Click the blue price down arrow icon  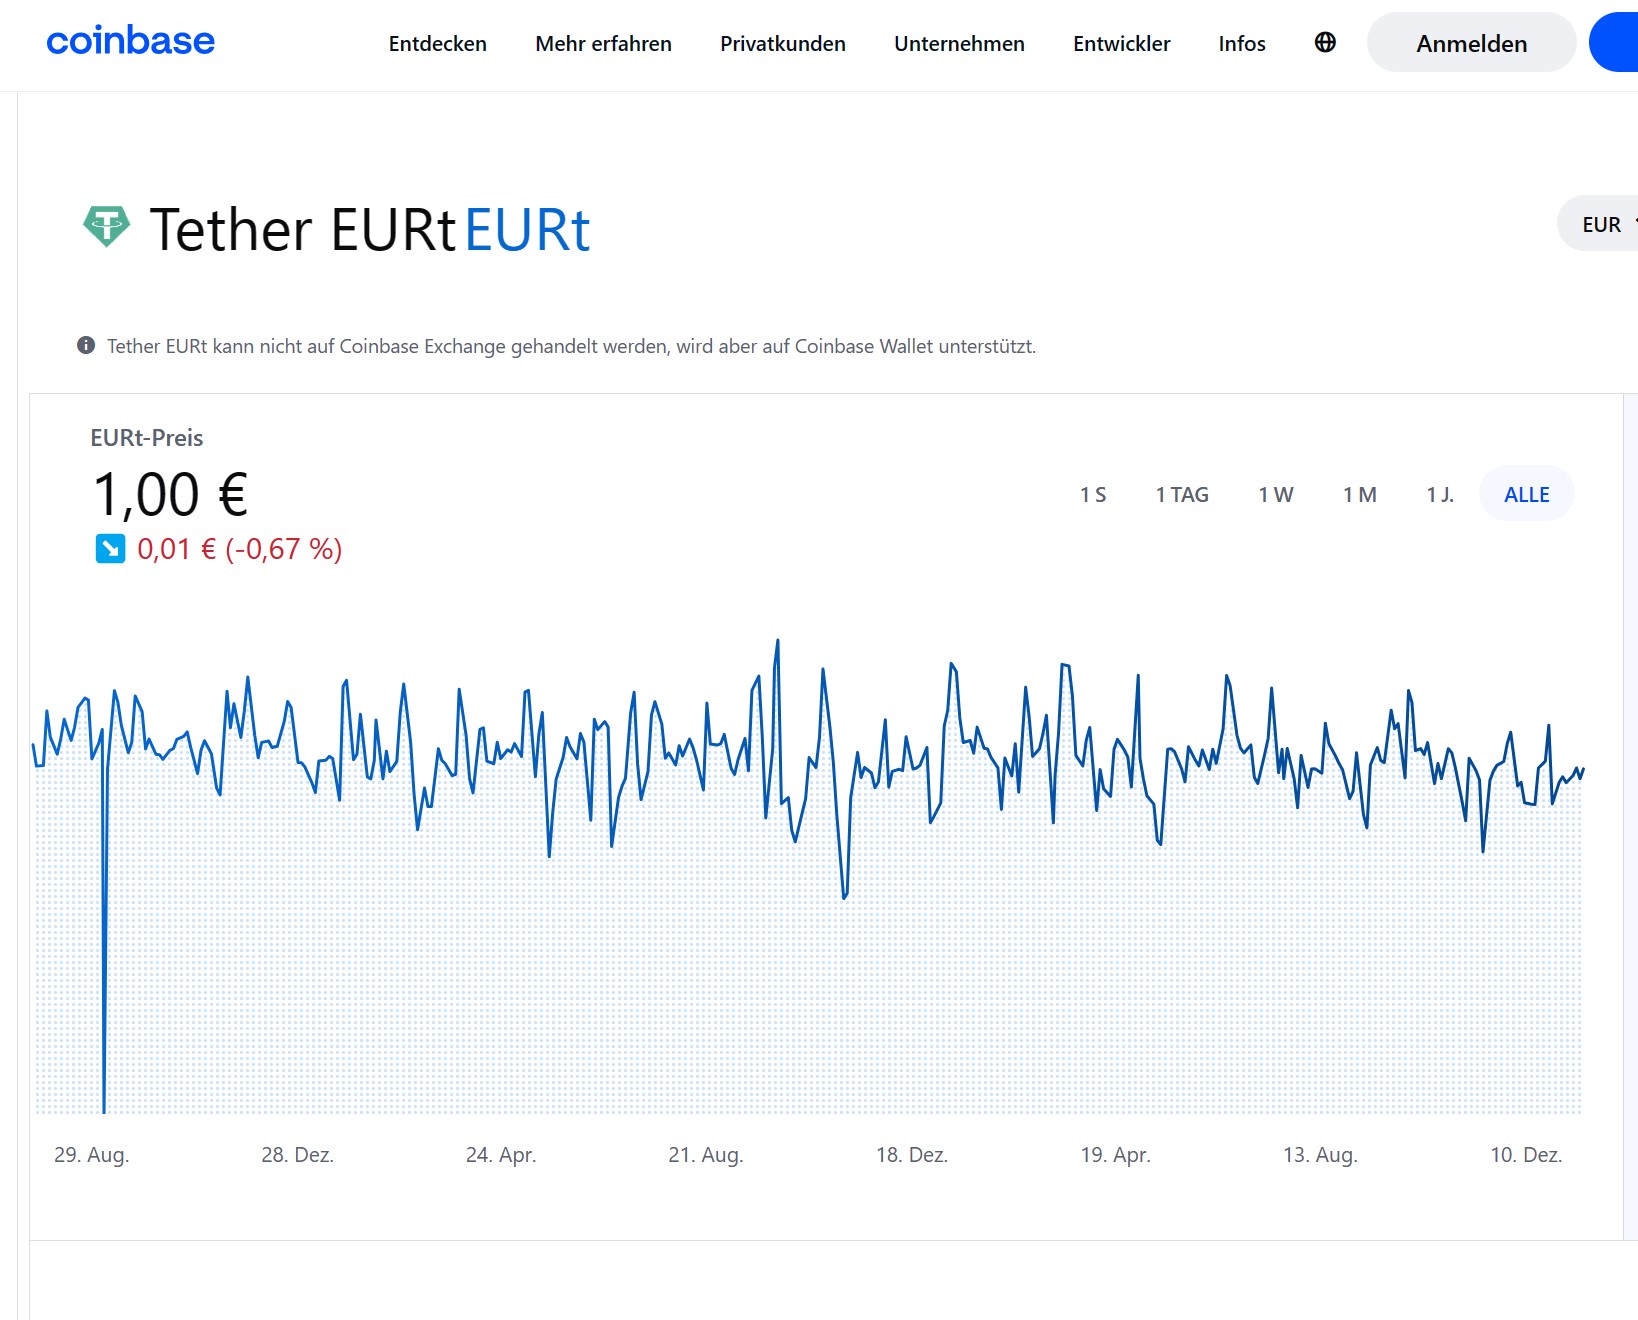[110, 548]
